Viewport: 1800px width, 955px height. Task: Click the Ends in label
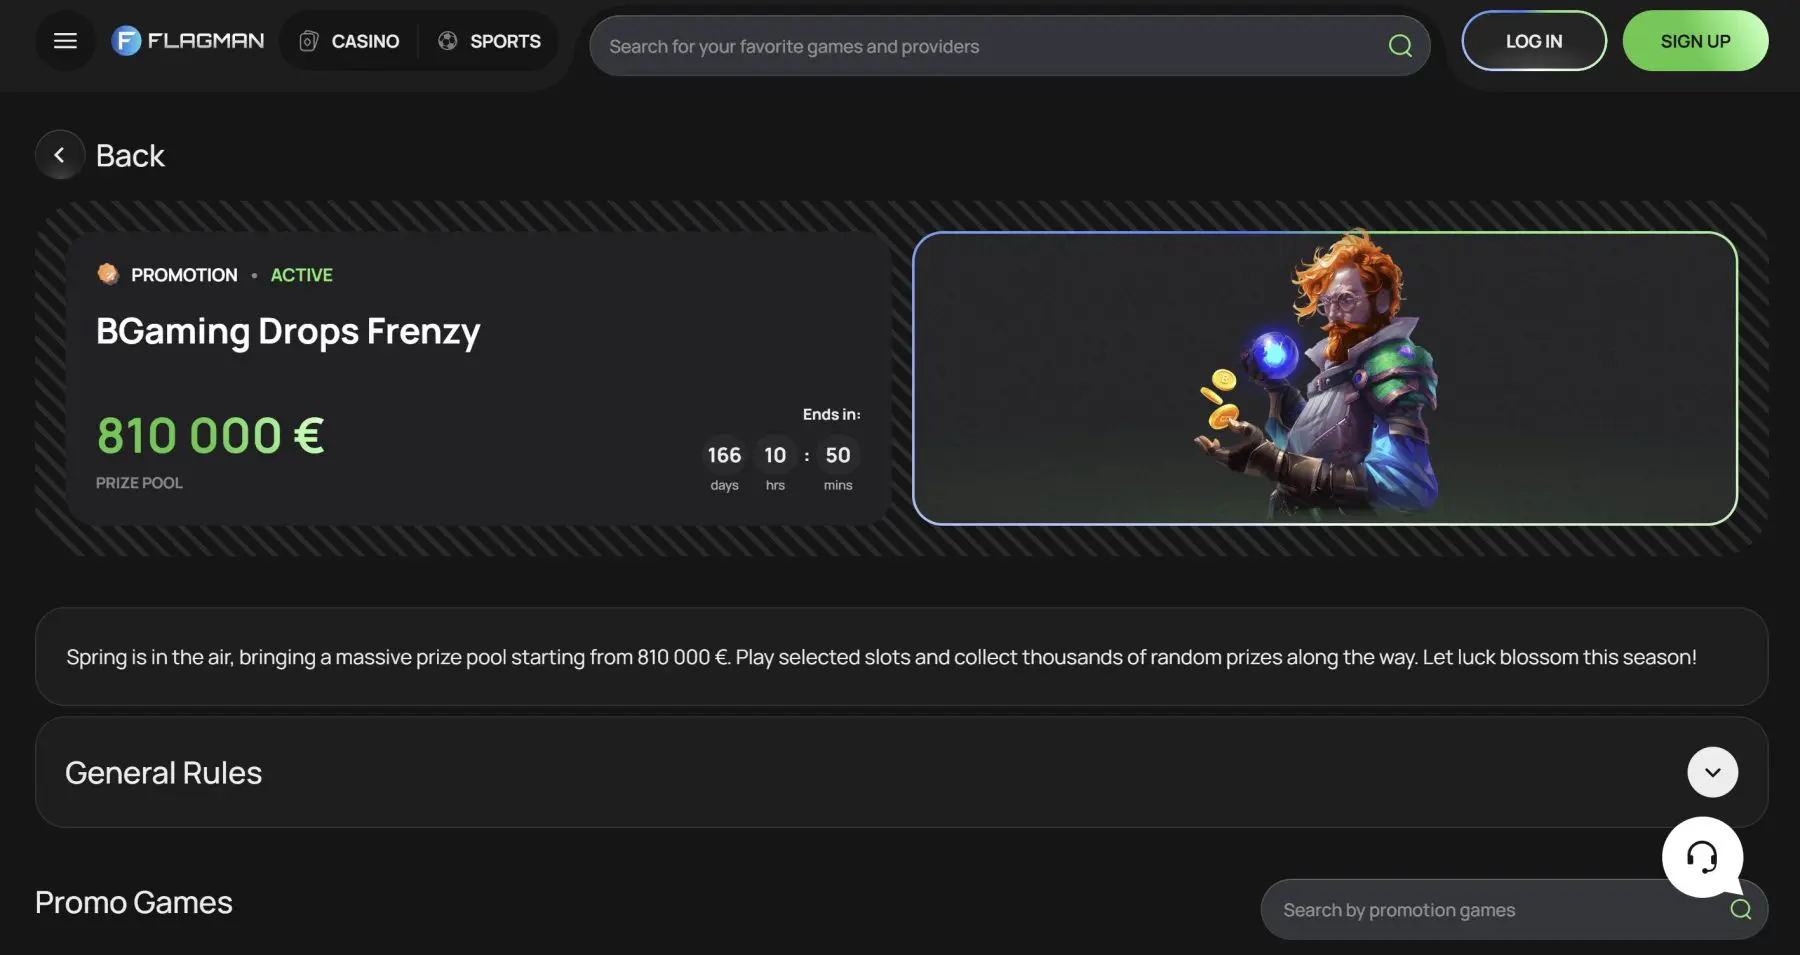click(831, 414)
